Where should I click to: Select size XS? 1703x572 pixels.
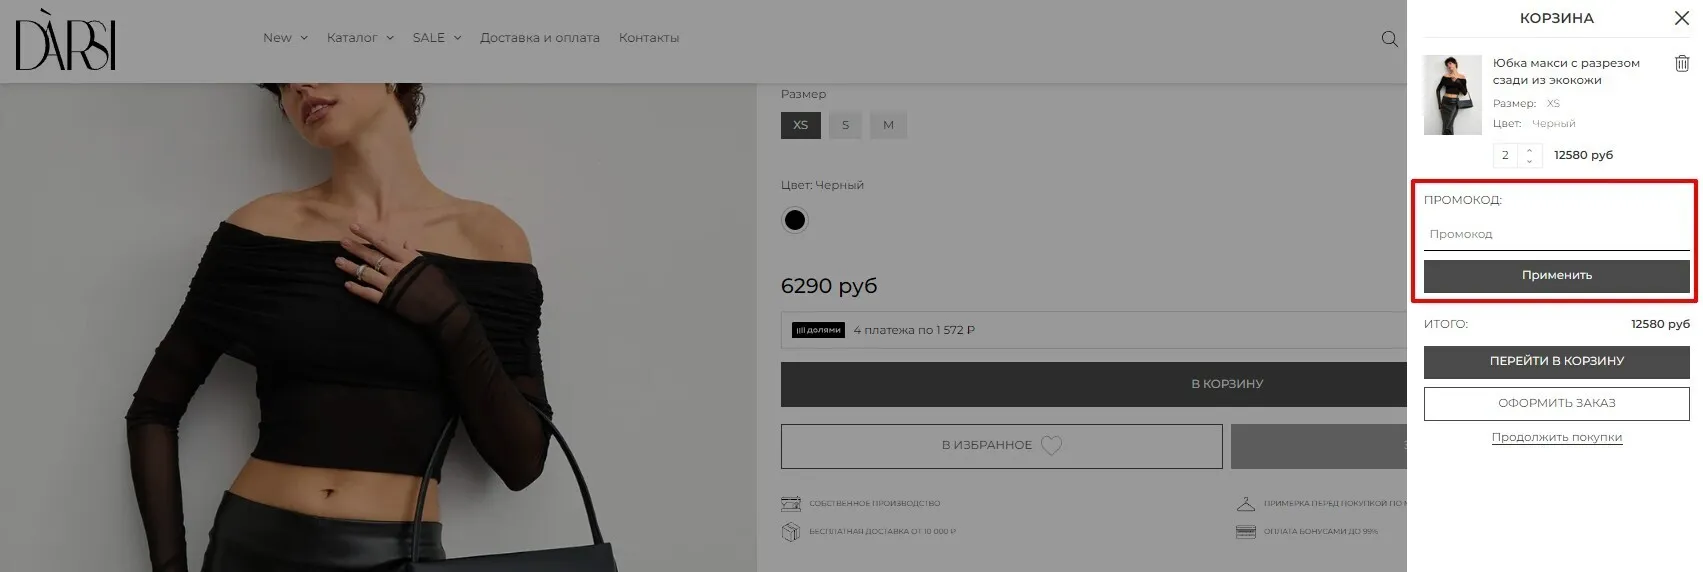pyautogui.click(x=801, y=125)
